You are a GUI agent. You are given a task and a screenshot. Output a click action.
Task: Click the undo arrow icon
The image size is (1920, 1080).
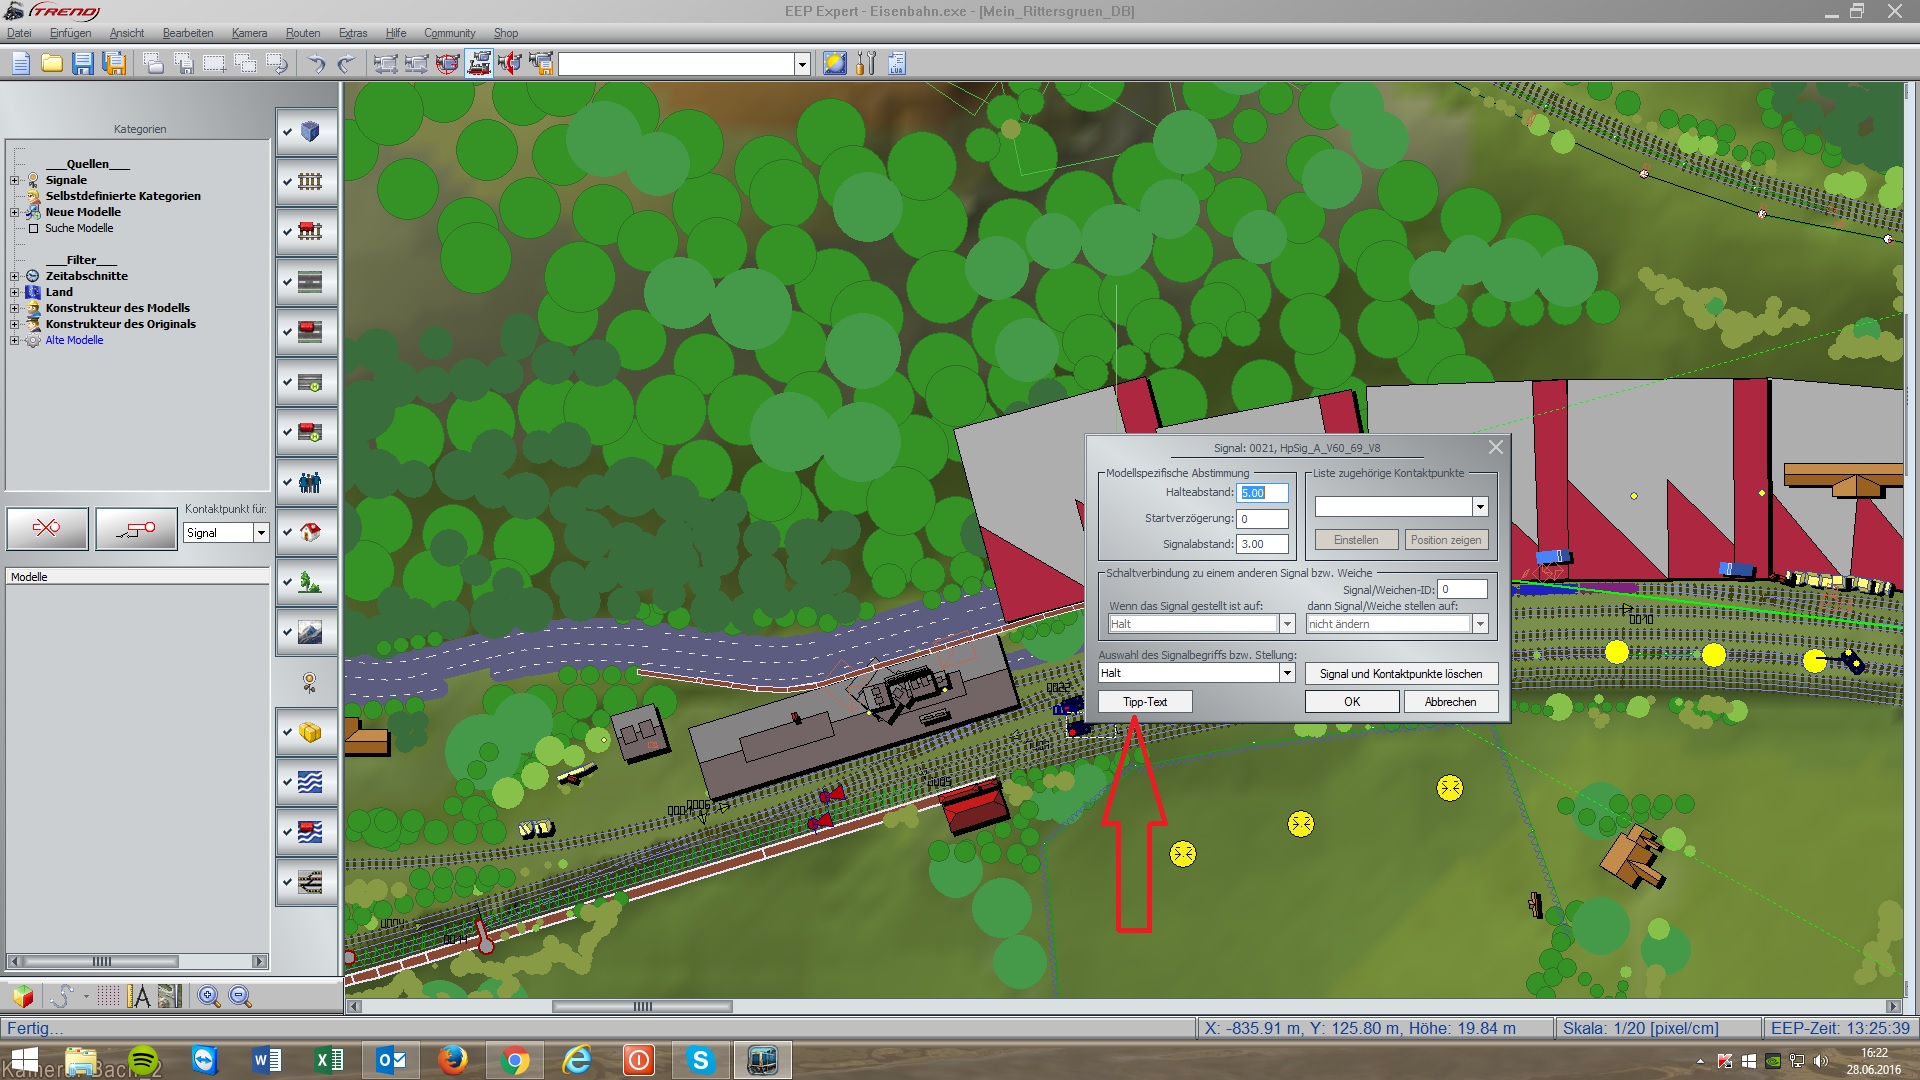click(x=316, y=64)
